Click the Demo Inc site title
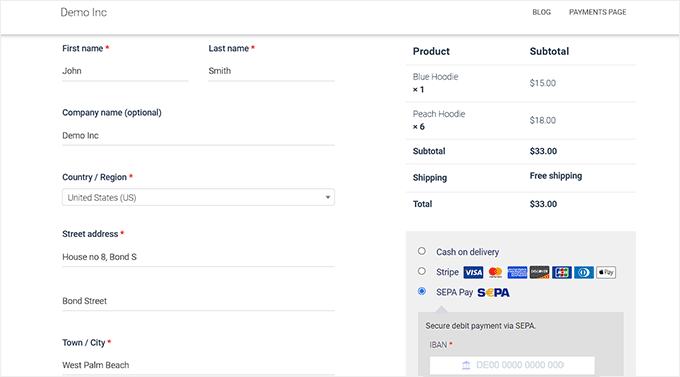680x377 pixels. pyautogui.click(x=84, y=13)
